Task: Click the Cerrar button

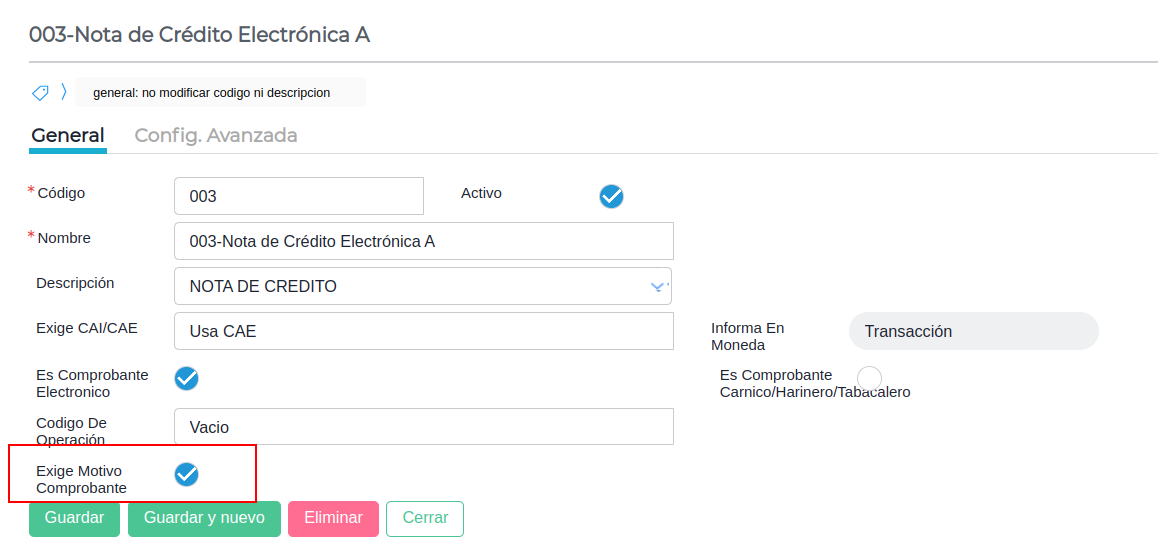Action: click(425, 518)
